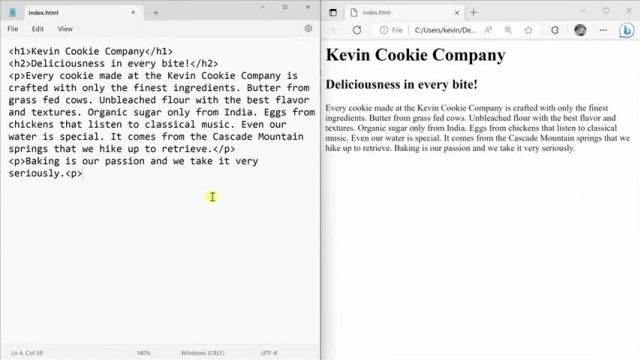
Task: Close the index.html tab in Notepad
Action: 133,13
